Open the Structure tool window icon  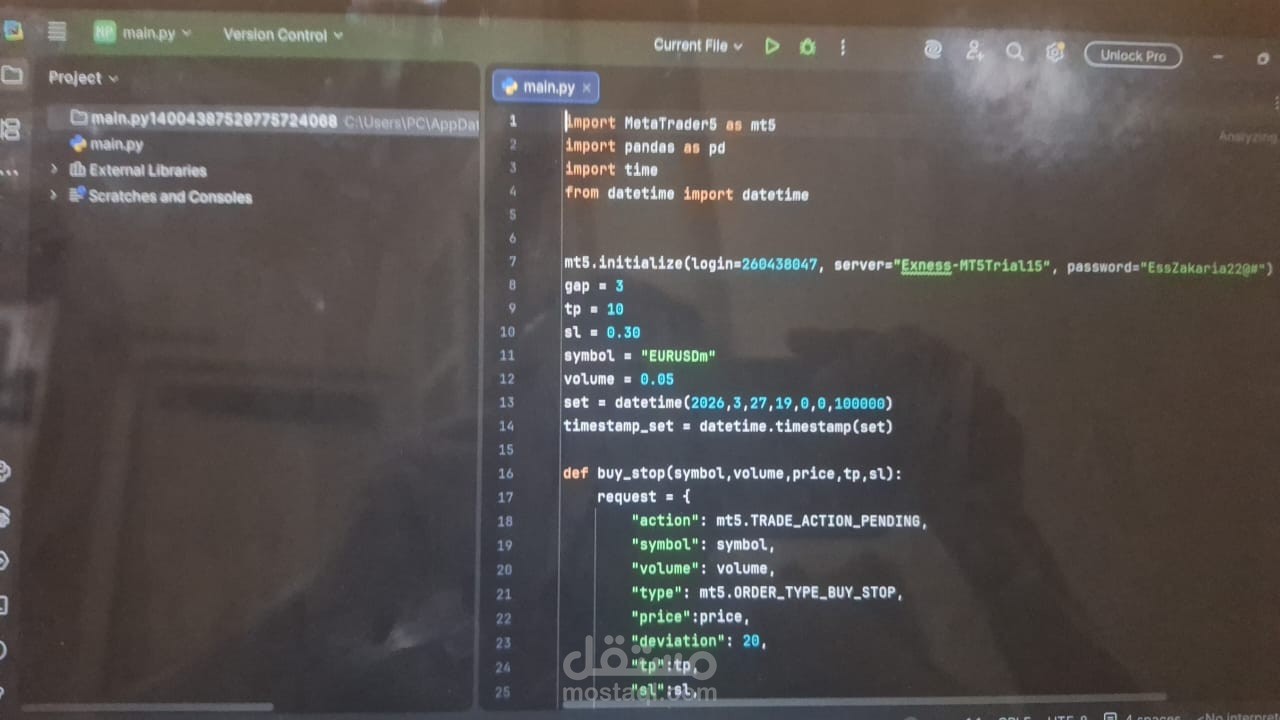coord(10,128)
